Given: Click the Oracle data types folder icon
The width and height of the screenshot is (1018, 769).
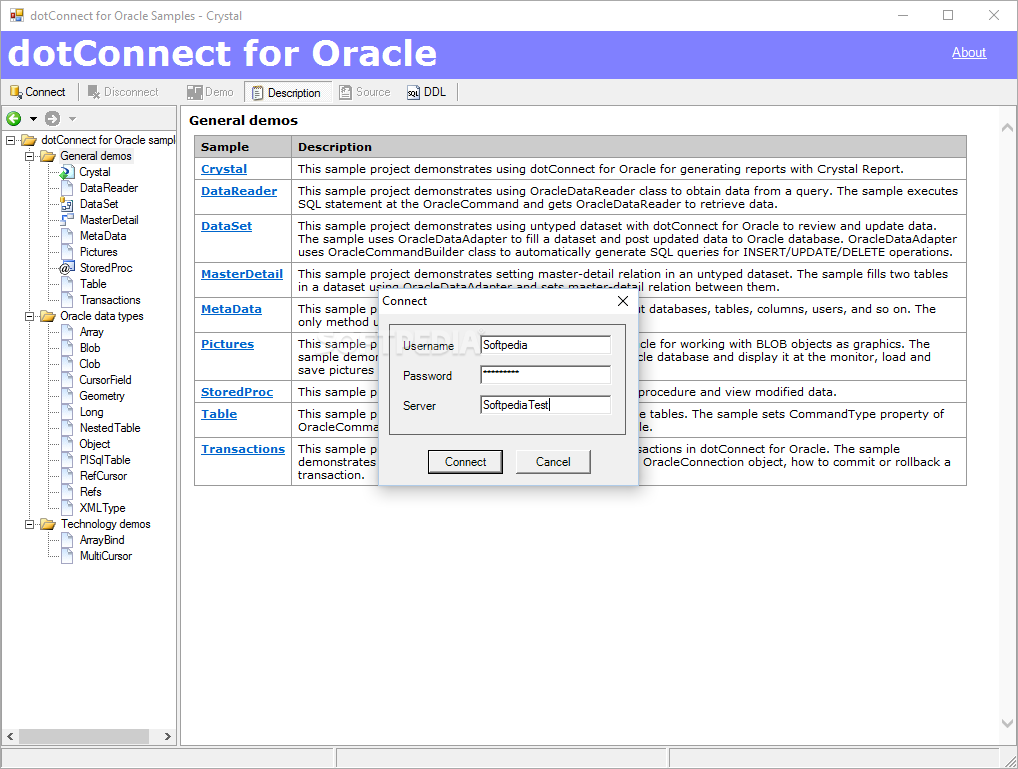Looking at the screenshot, I should point(48,316).
